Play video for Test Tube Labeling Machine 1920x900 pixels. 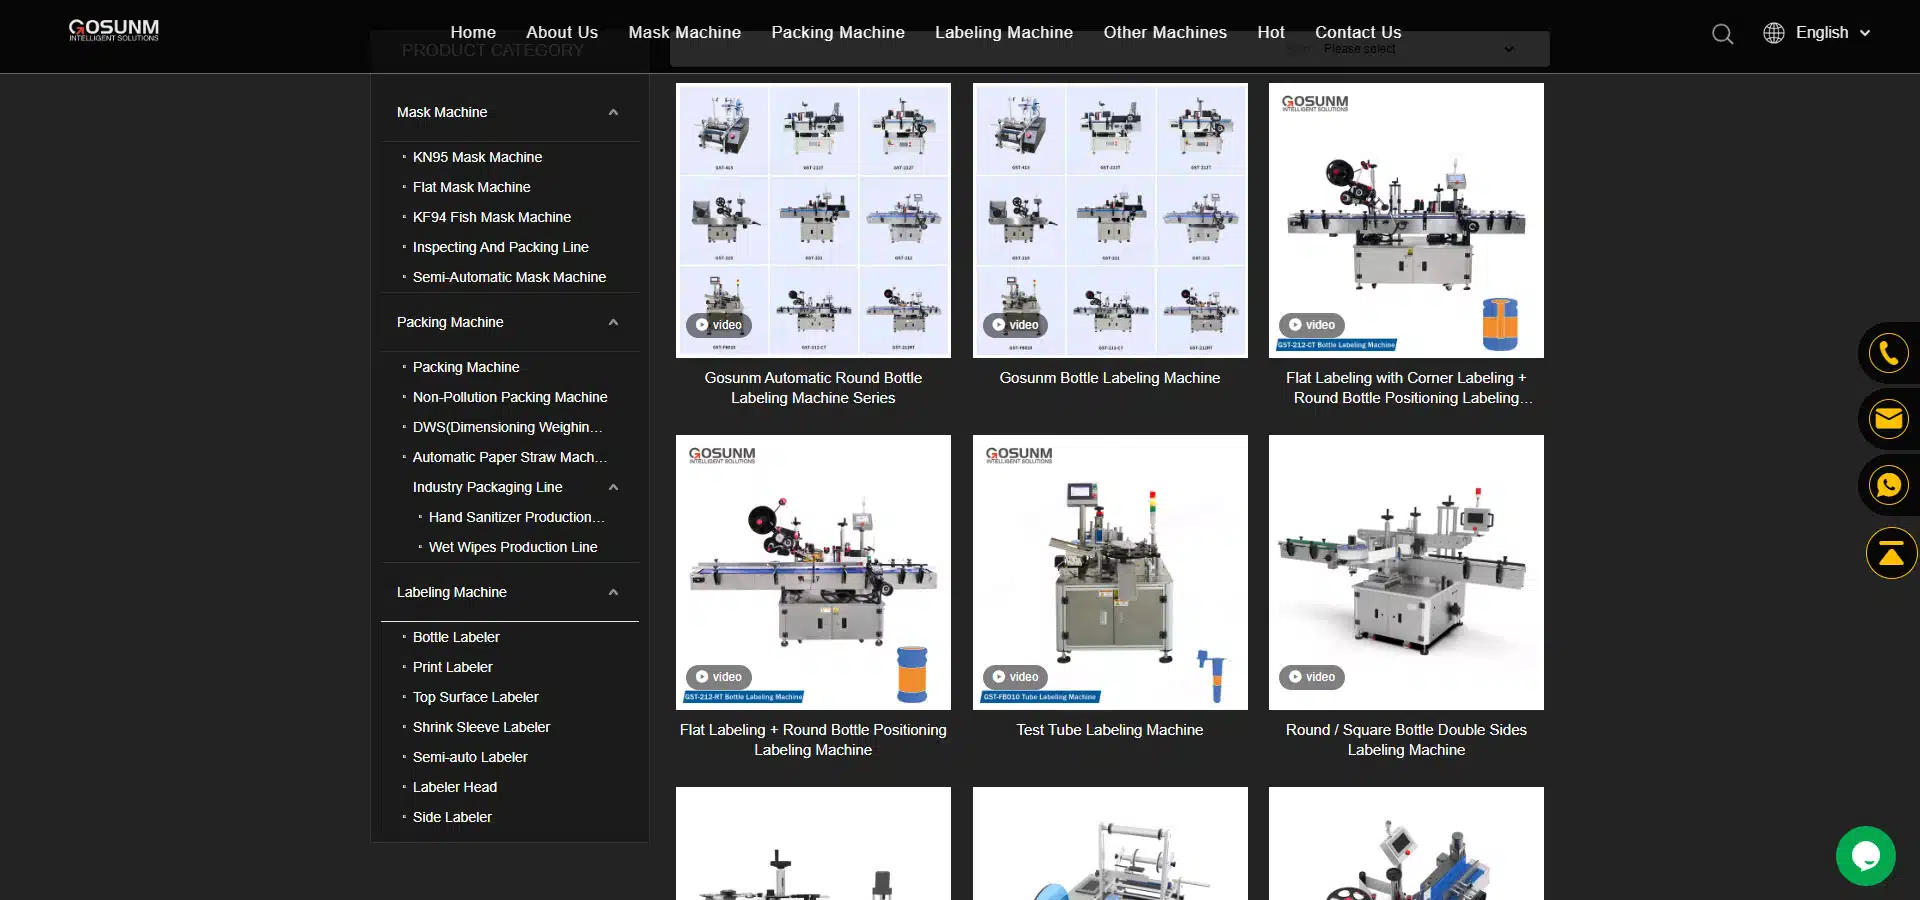[1016, 677]
